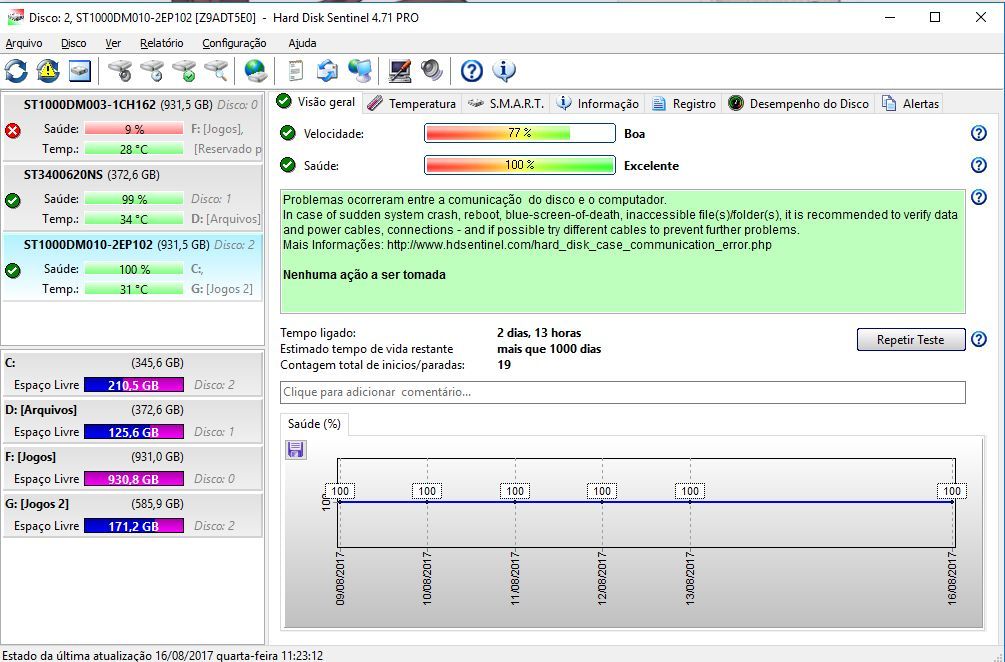Click the hdsentinel.com communication error link text
Screen dimensions: 1005x662
click(x=579, y=245)
